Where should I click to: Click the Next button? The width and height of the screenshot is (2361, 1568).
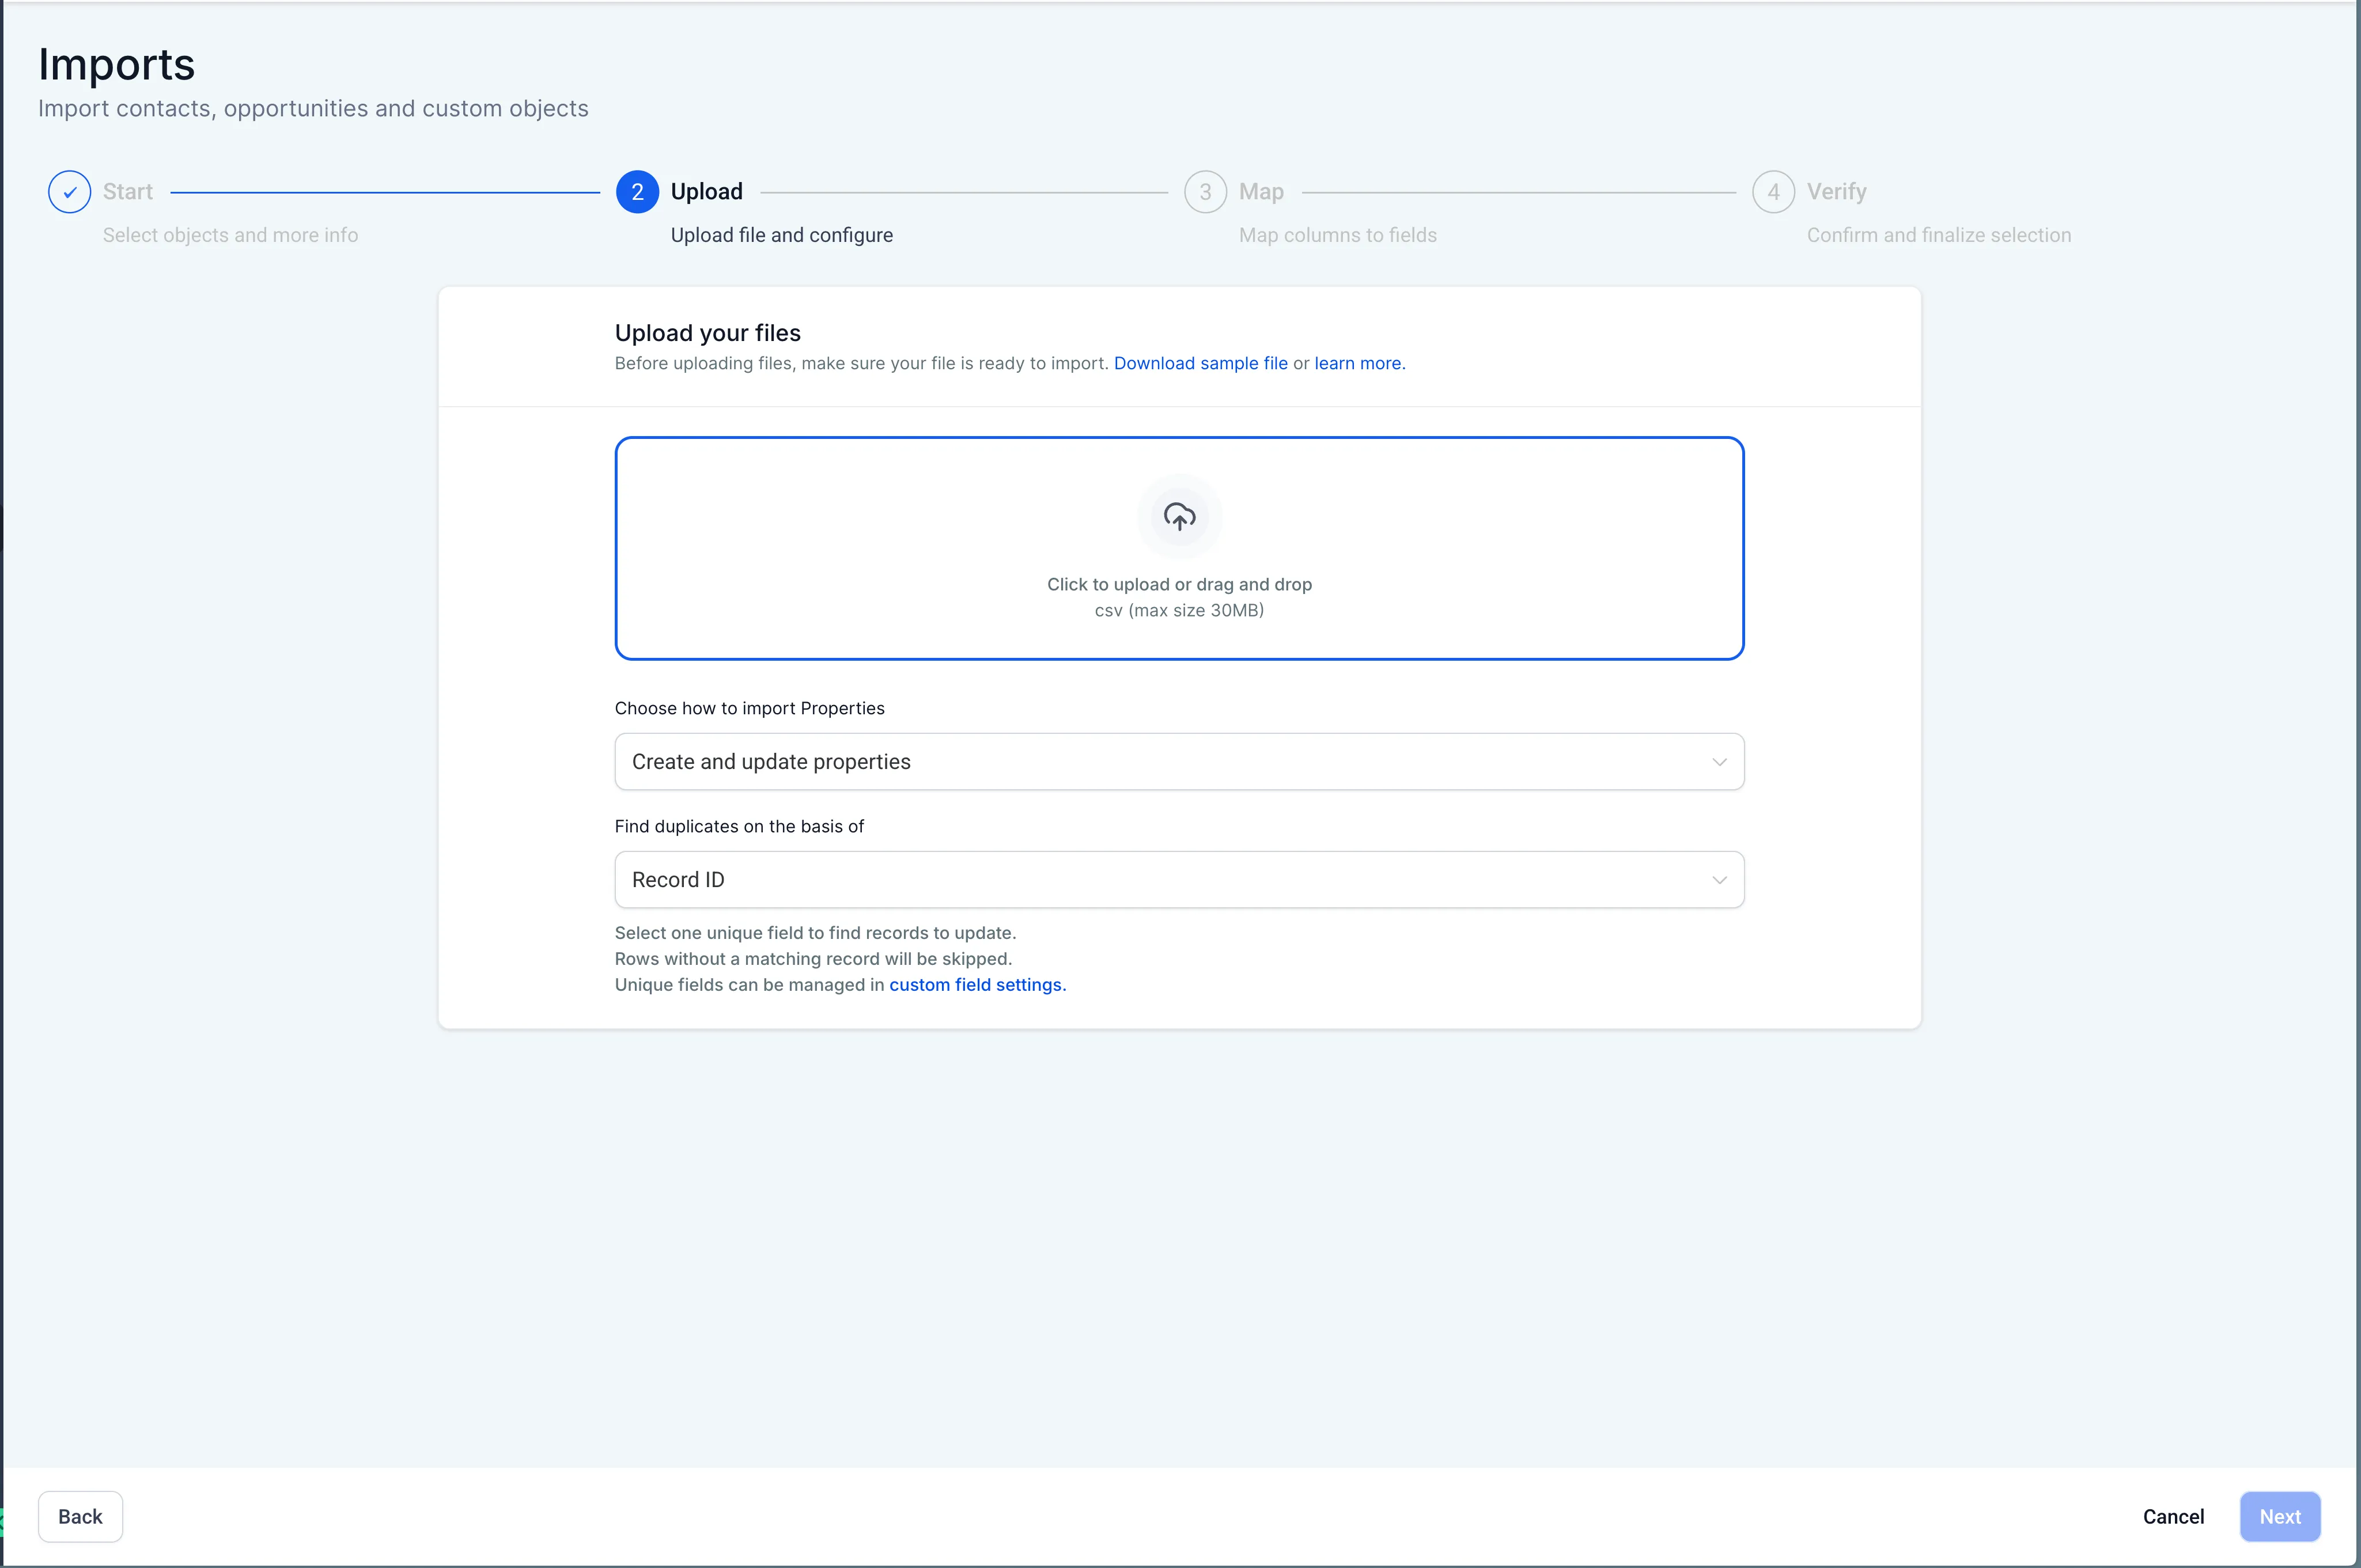pos(2279,1517)
